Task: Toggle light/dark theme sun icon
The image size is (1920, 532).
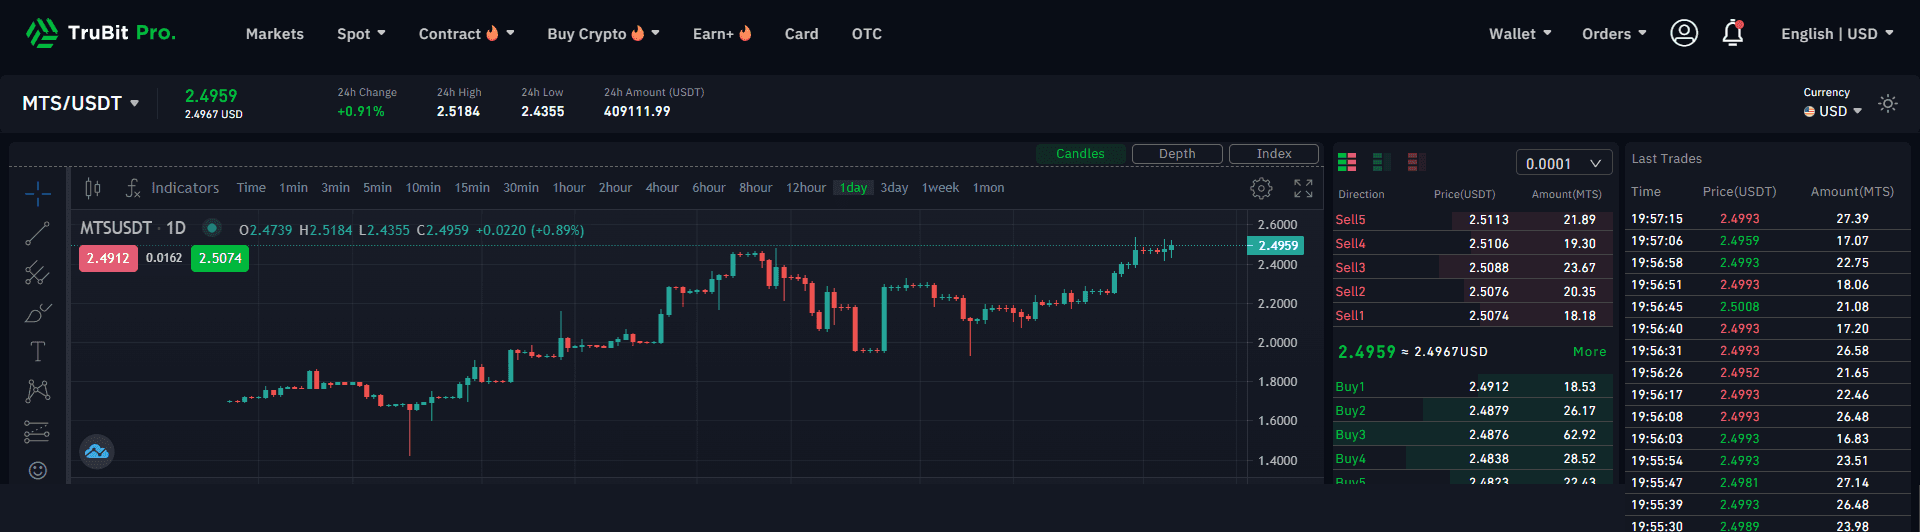Action: coord(1887,103)
